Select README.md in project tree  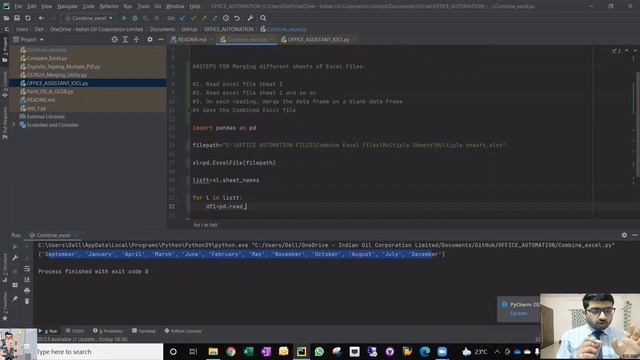pos(40,100)
